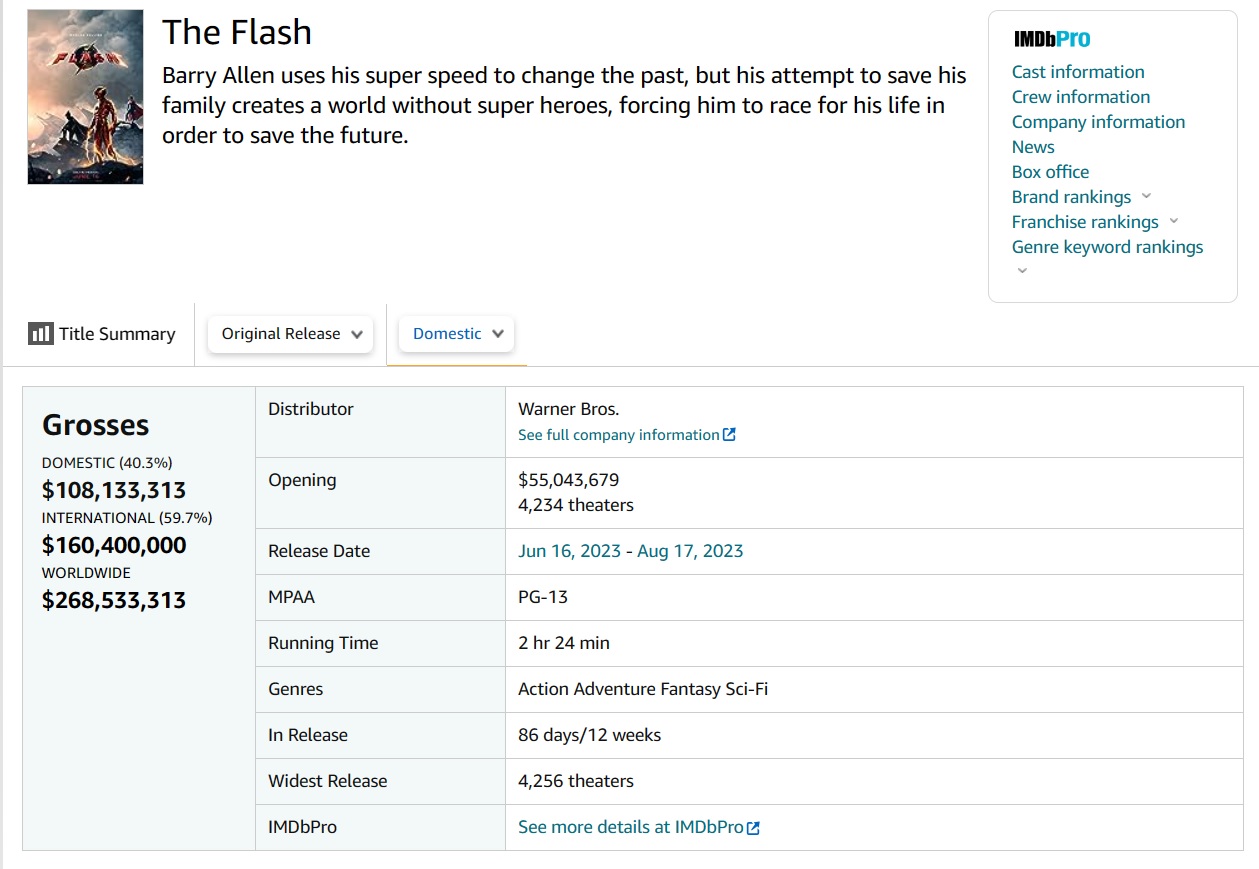The image size is (1259, 869).
Task: Click external link icon beside company information
Action: [729, 435]
